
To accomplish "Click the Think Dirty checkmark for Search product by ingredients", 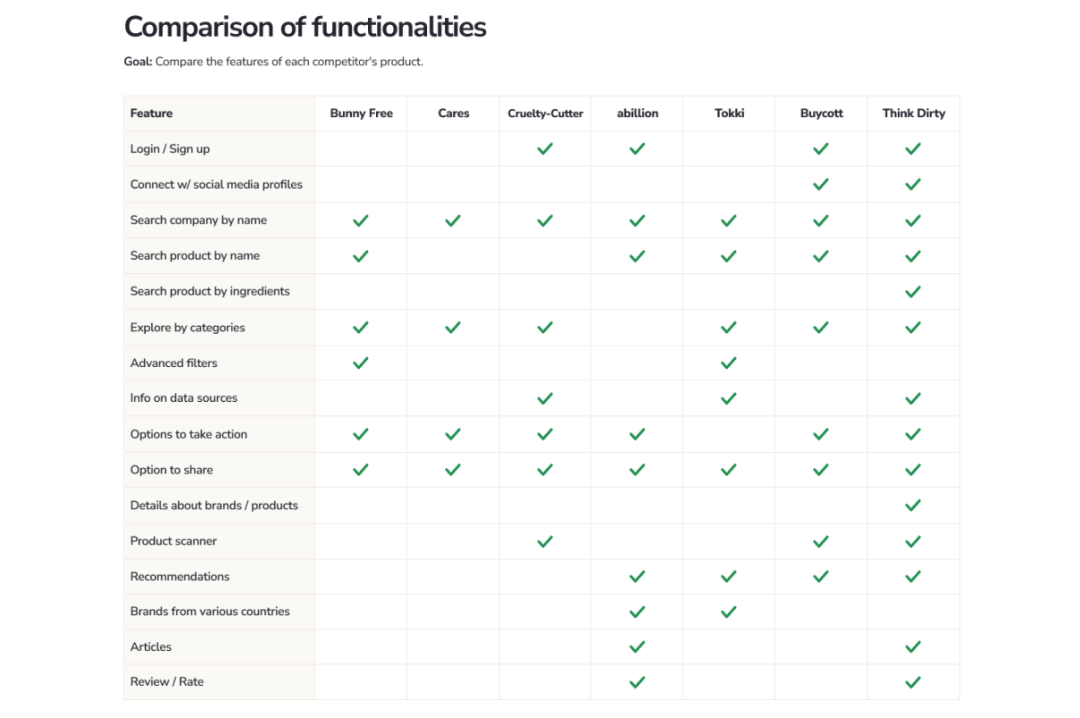I will click(913, 291).
